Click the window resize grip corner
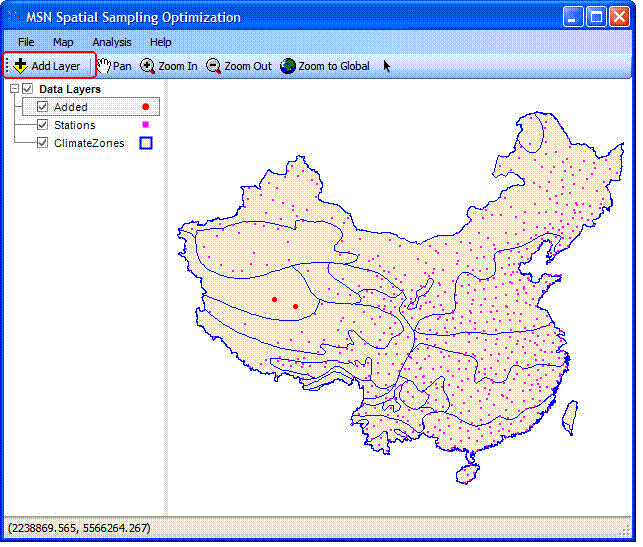The height and width of the screenshot is (547, 643). [626, 531]
